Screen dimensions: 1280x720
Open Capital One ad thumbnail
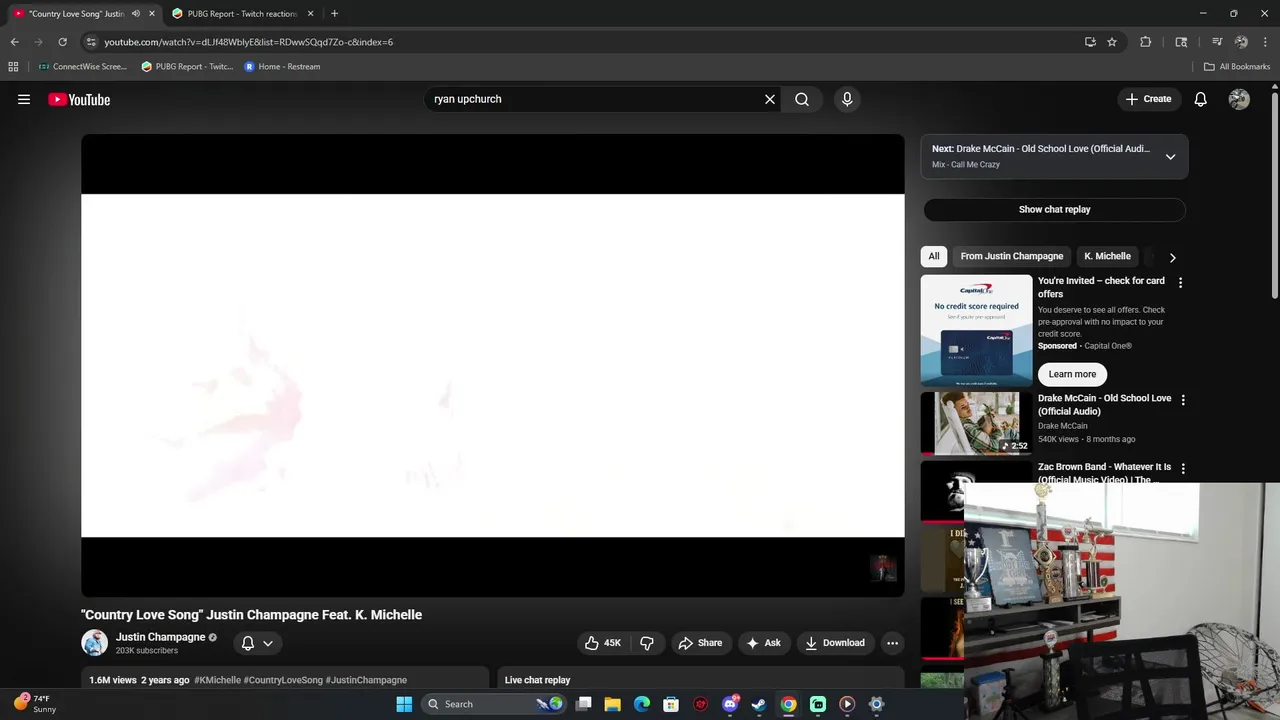[x=976, y=331]
